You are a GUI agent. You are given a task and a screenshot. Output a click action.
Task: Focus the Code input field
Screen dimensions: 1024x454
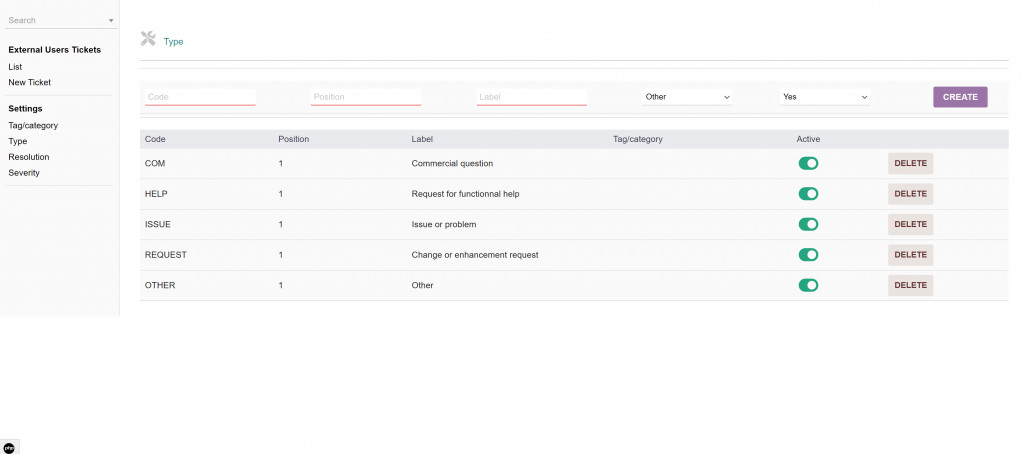(x=200, y=97)
